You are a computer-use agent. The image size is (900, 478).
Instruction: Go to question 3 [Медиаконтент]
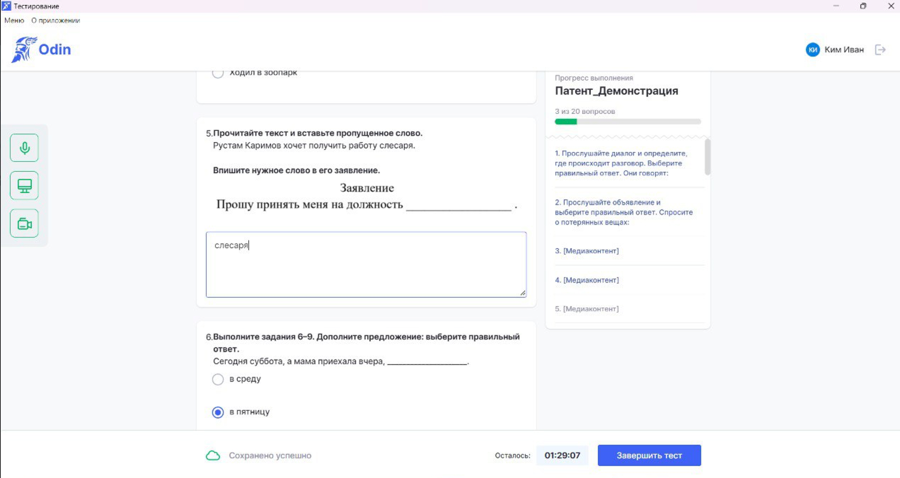[587, 251]
